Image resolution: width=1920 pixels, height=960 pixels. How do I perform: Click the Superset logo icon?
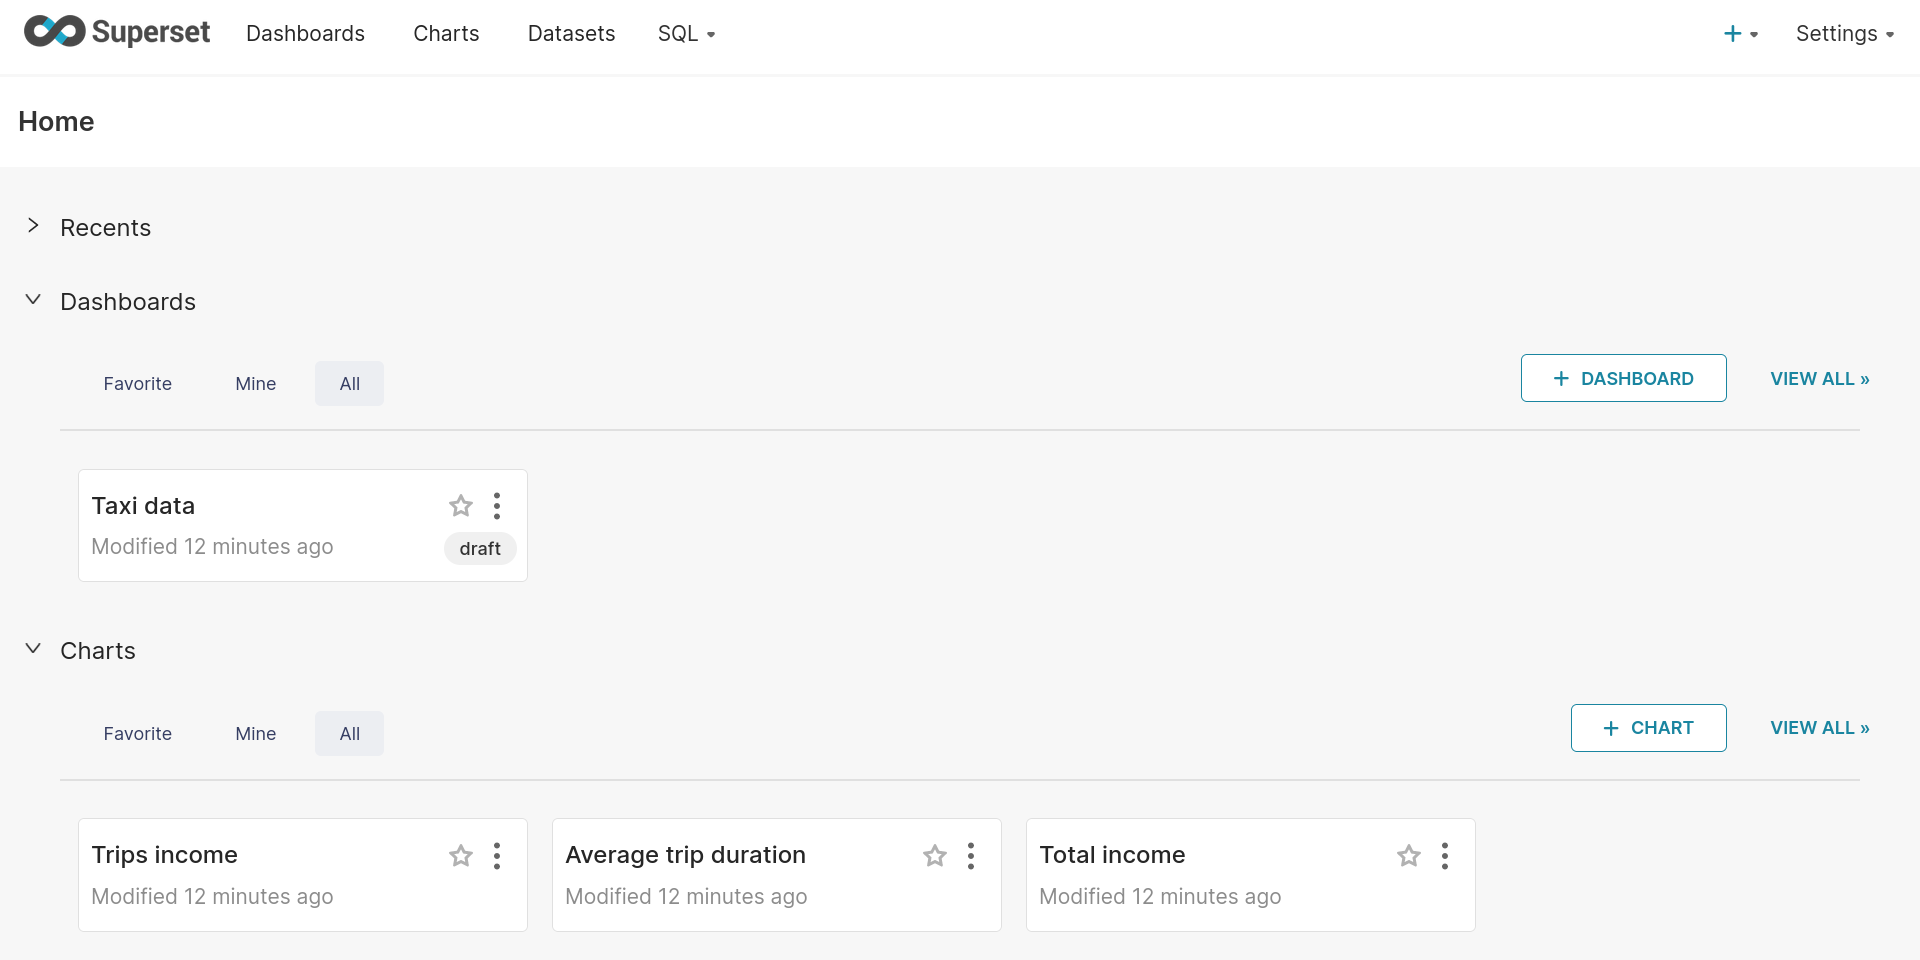(x=55, y=32)
